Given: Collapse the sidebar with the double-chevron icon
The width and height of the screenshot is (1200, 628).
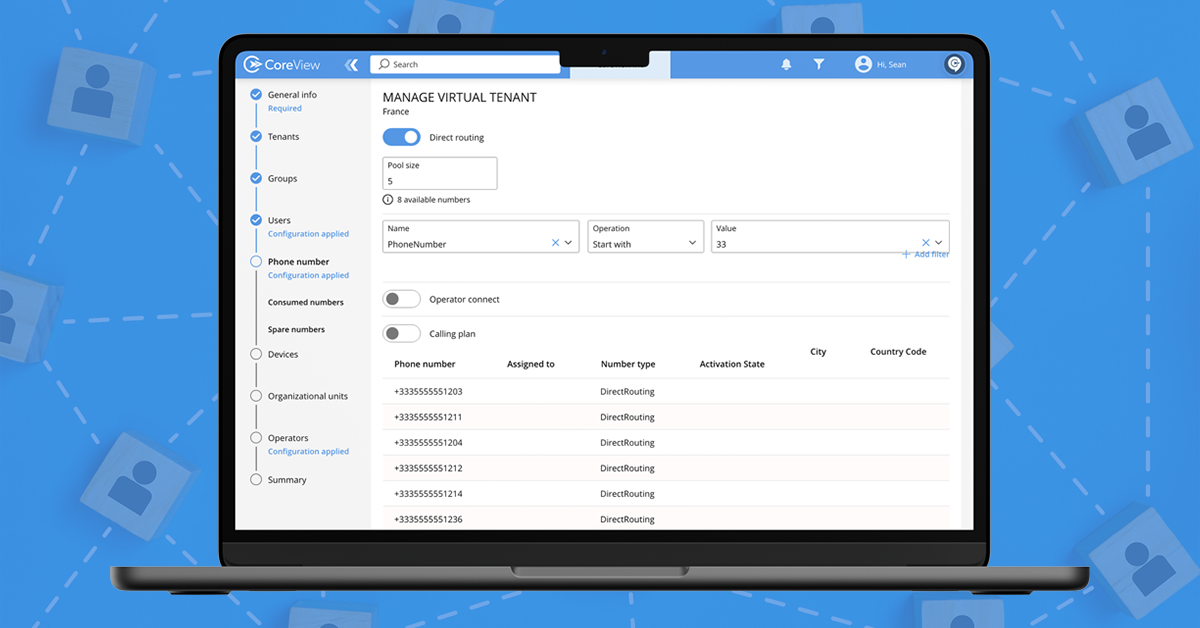Looking at the screenshot, I should [352, 63].
